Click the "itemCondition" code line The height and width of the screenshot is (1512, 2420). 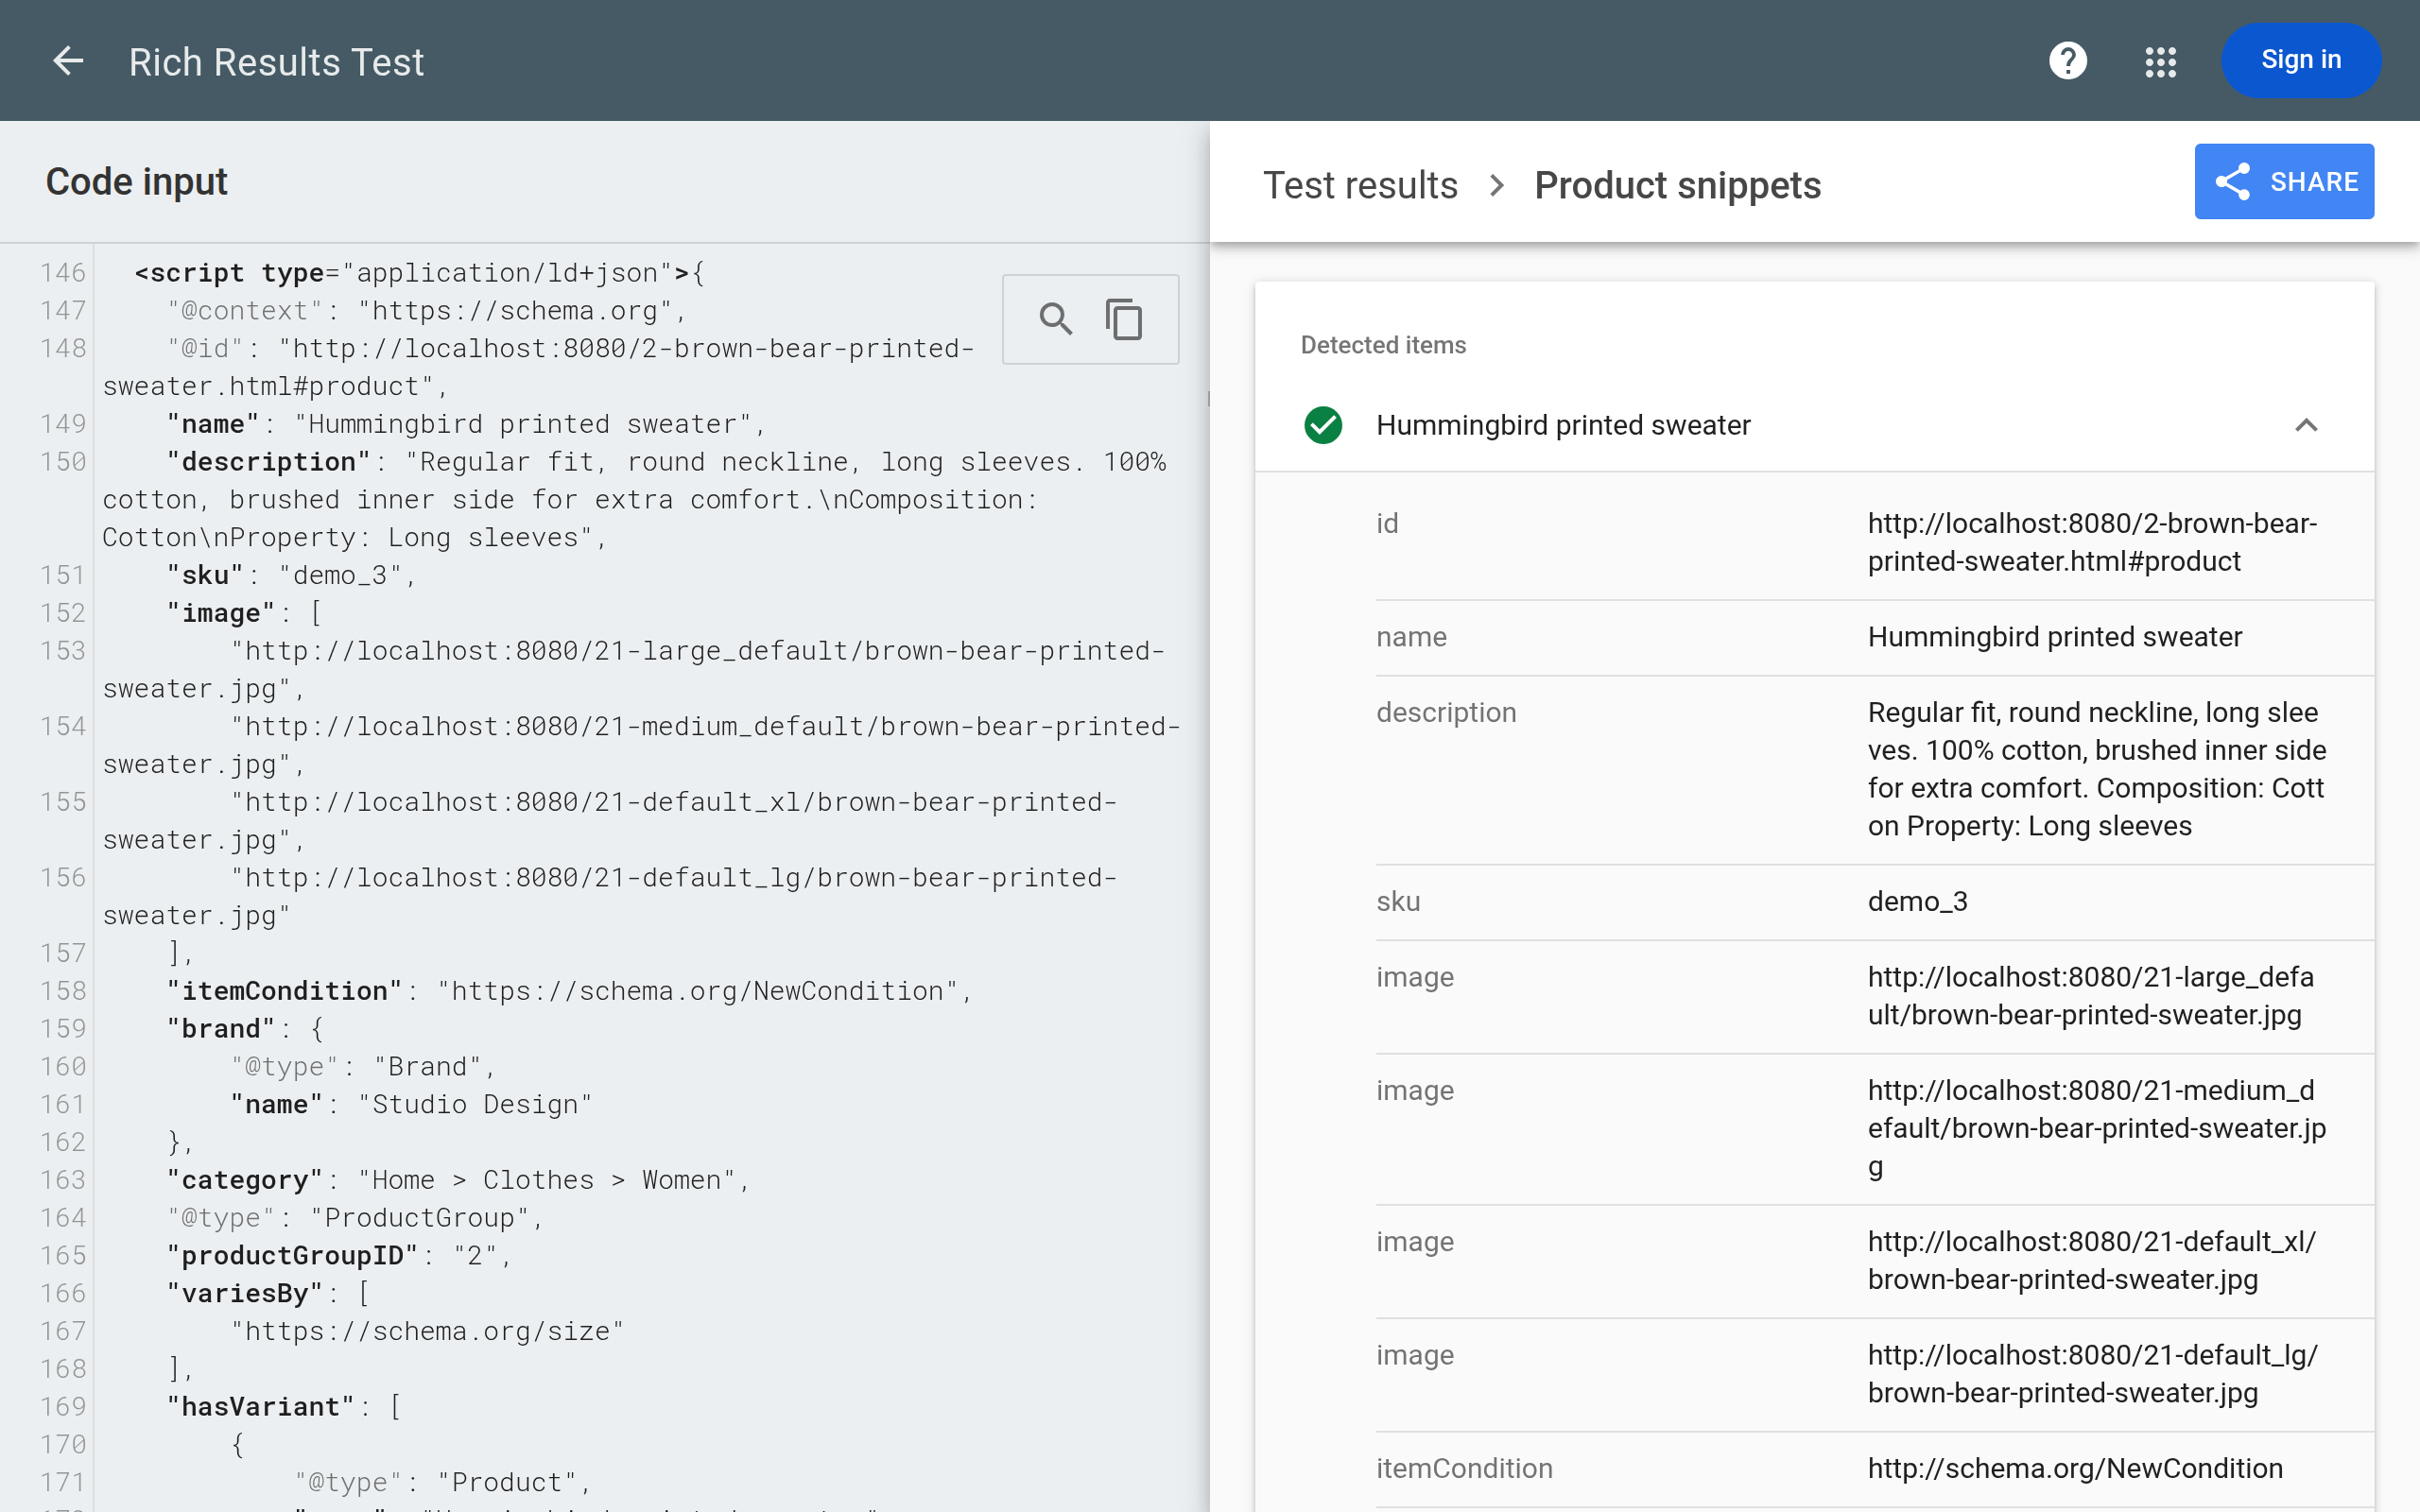[x=568, y=991]
